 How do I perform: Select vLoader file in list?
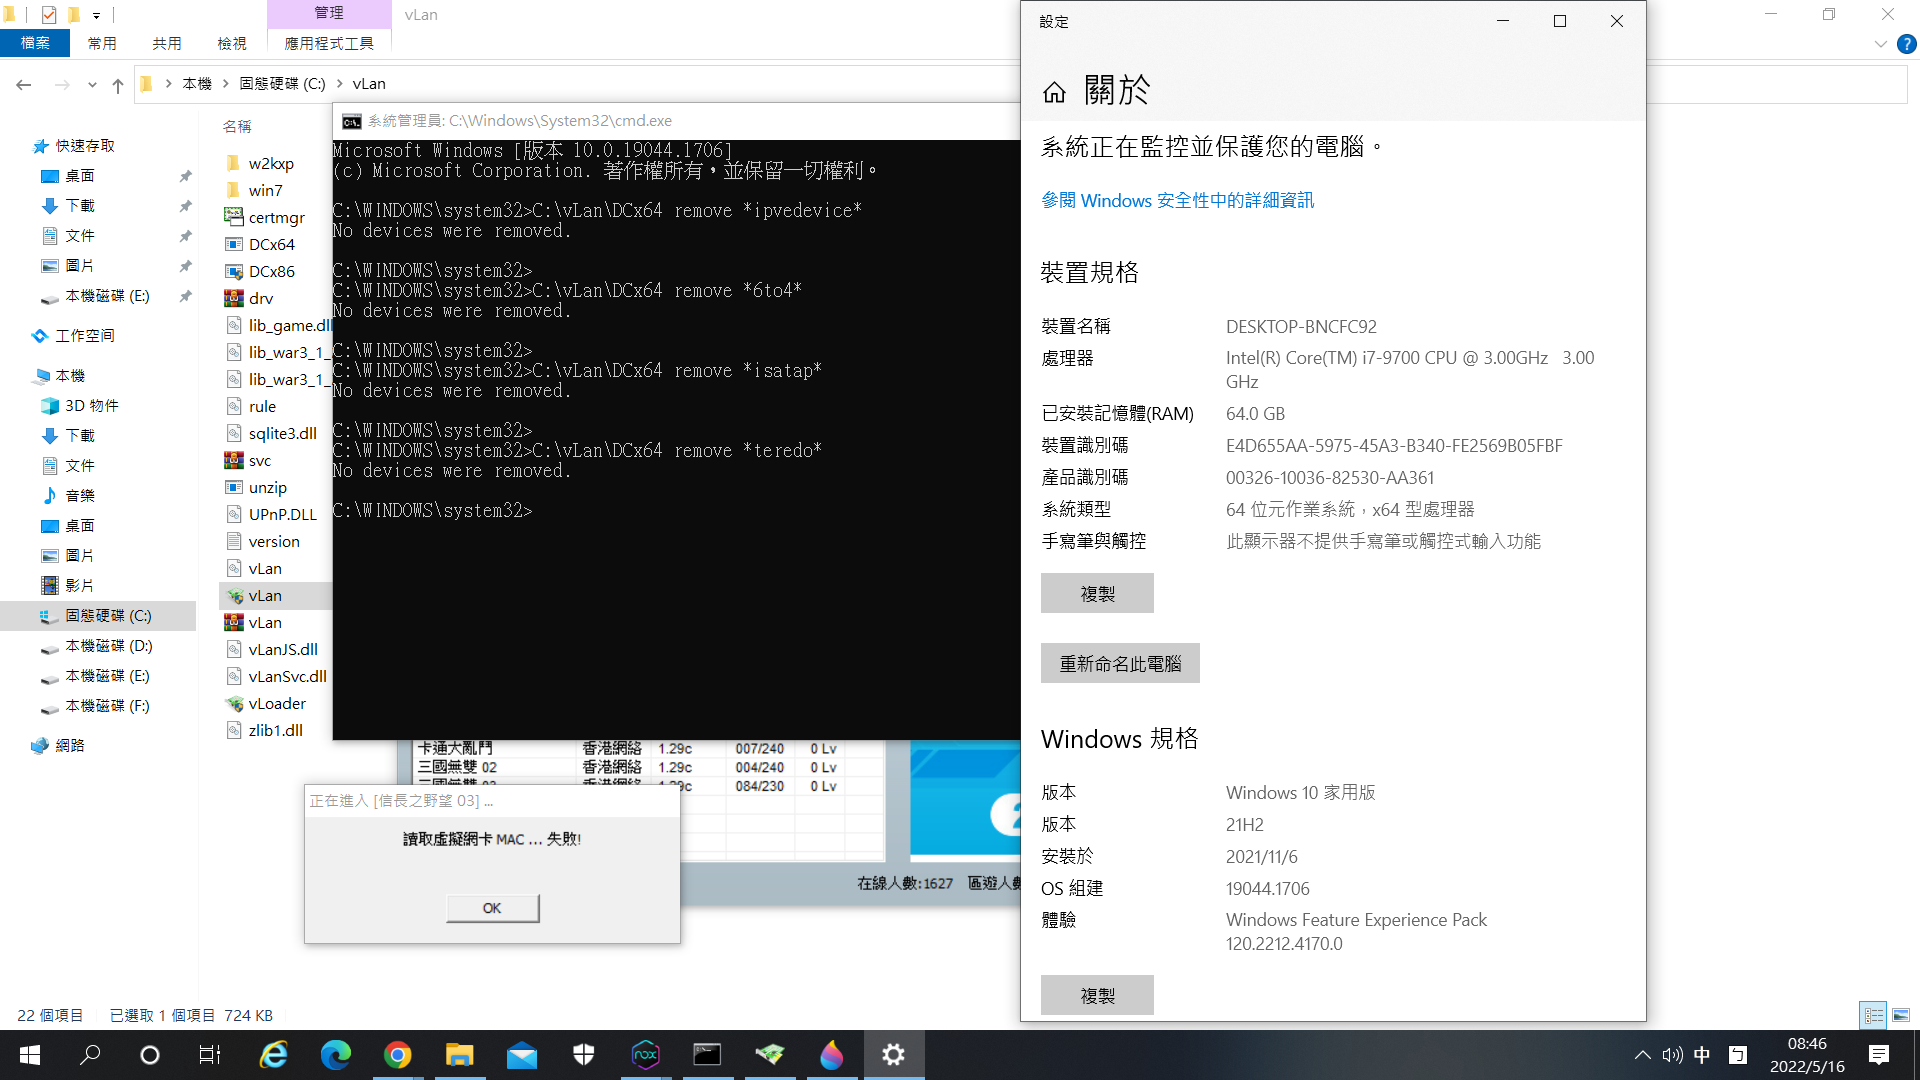point(277,703)
